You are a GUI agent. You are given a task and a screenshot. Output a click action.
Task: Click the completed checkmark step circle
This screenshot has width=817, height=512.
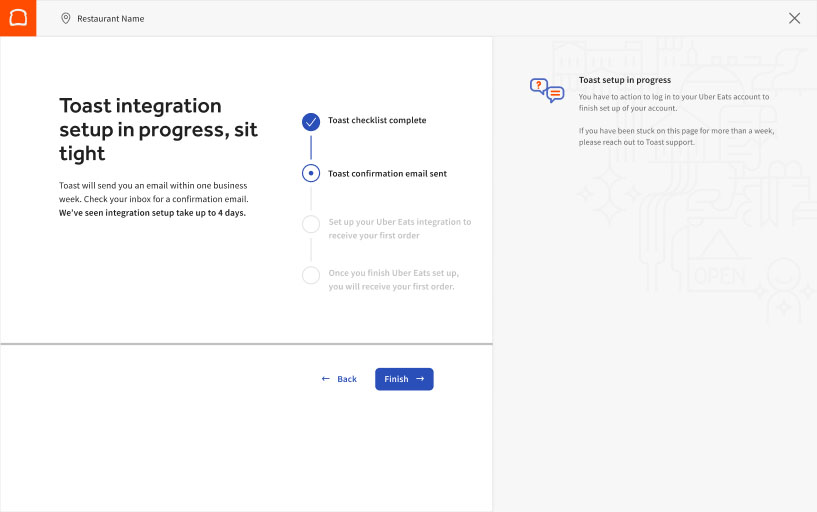pyautogui.click(x=311, y=121)
